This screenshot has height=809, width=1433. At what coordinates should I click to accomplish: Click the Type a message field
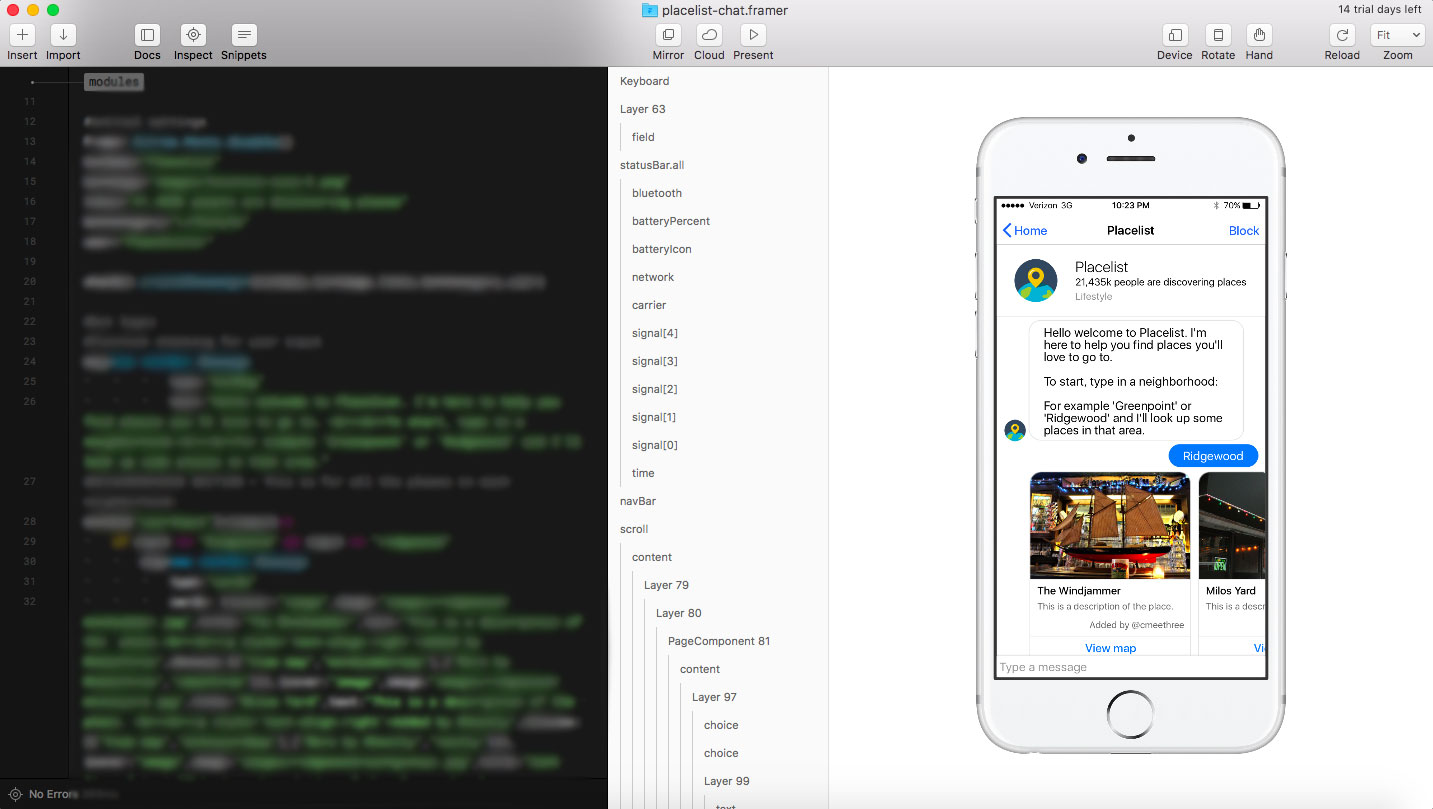point(1131,667)
